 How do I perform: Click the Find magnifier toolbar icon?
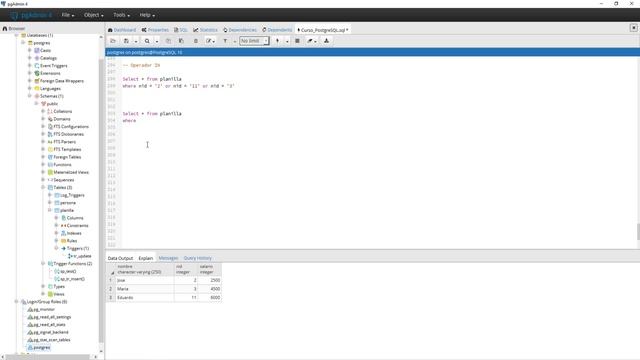click(x=147, y=41)
